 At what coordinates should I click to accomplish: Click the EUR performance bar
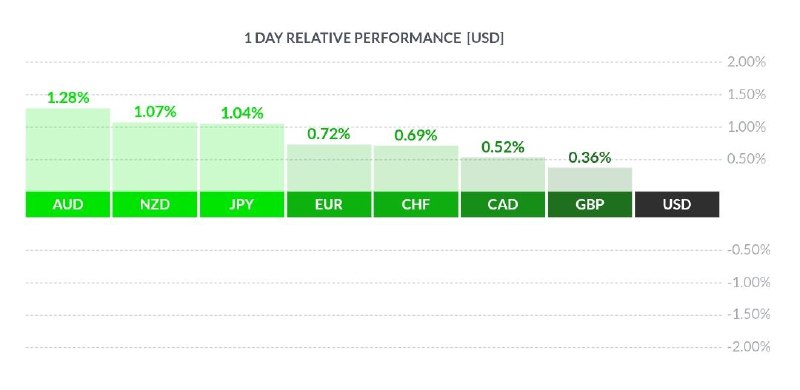tap(329, 168)
